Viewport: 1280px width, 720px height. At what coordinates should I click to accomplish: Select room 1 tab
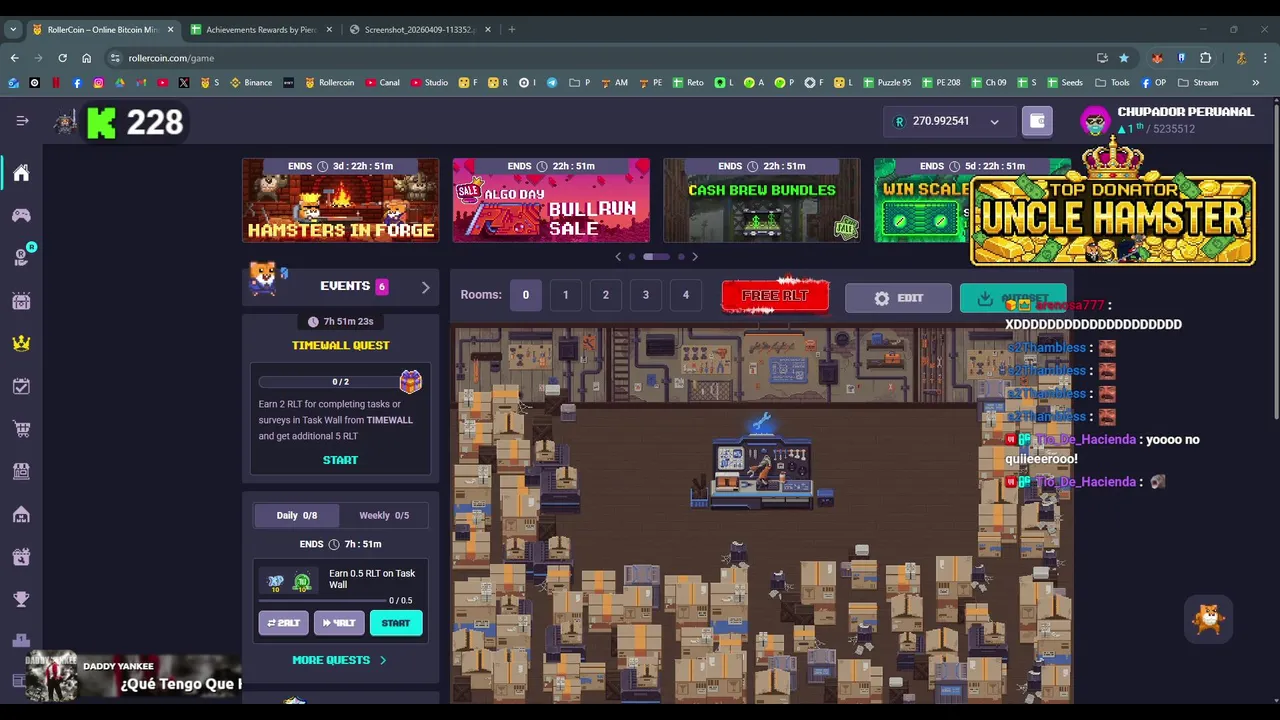tap(565, 295)
